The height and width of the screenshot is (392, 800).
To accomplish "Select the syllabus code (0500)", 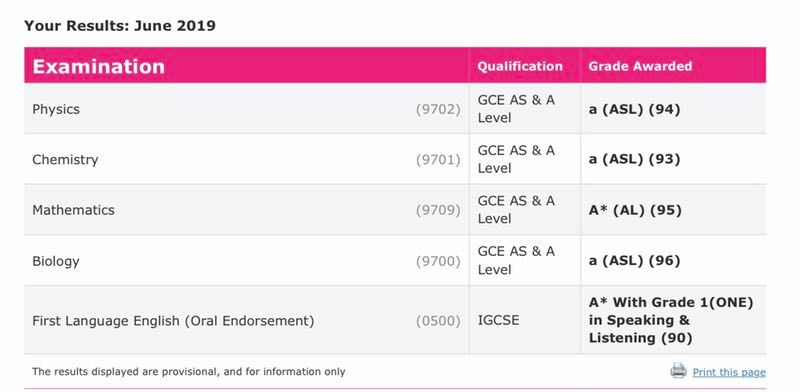I will point(438,321).
